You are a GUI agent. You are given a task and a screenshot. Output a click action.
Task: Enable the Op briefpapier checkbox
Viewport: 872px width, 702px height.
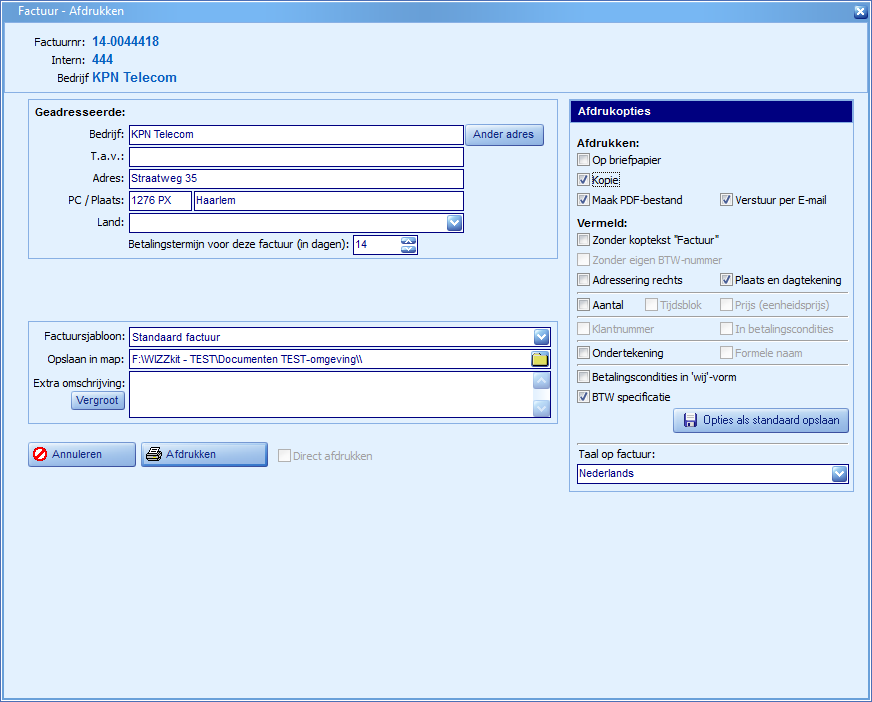pyautogui.click(x=584, y=160)
